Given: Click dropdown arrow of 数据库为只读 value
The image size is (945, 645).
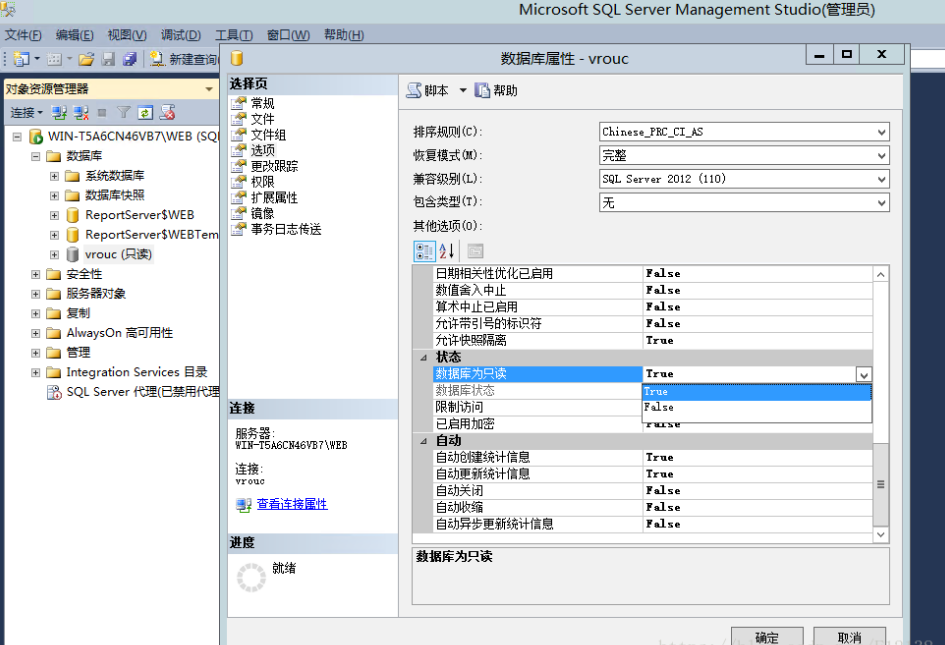Looking at the screenshot, I should [x=864, y=374].
